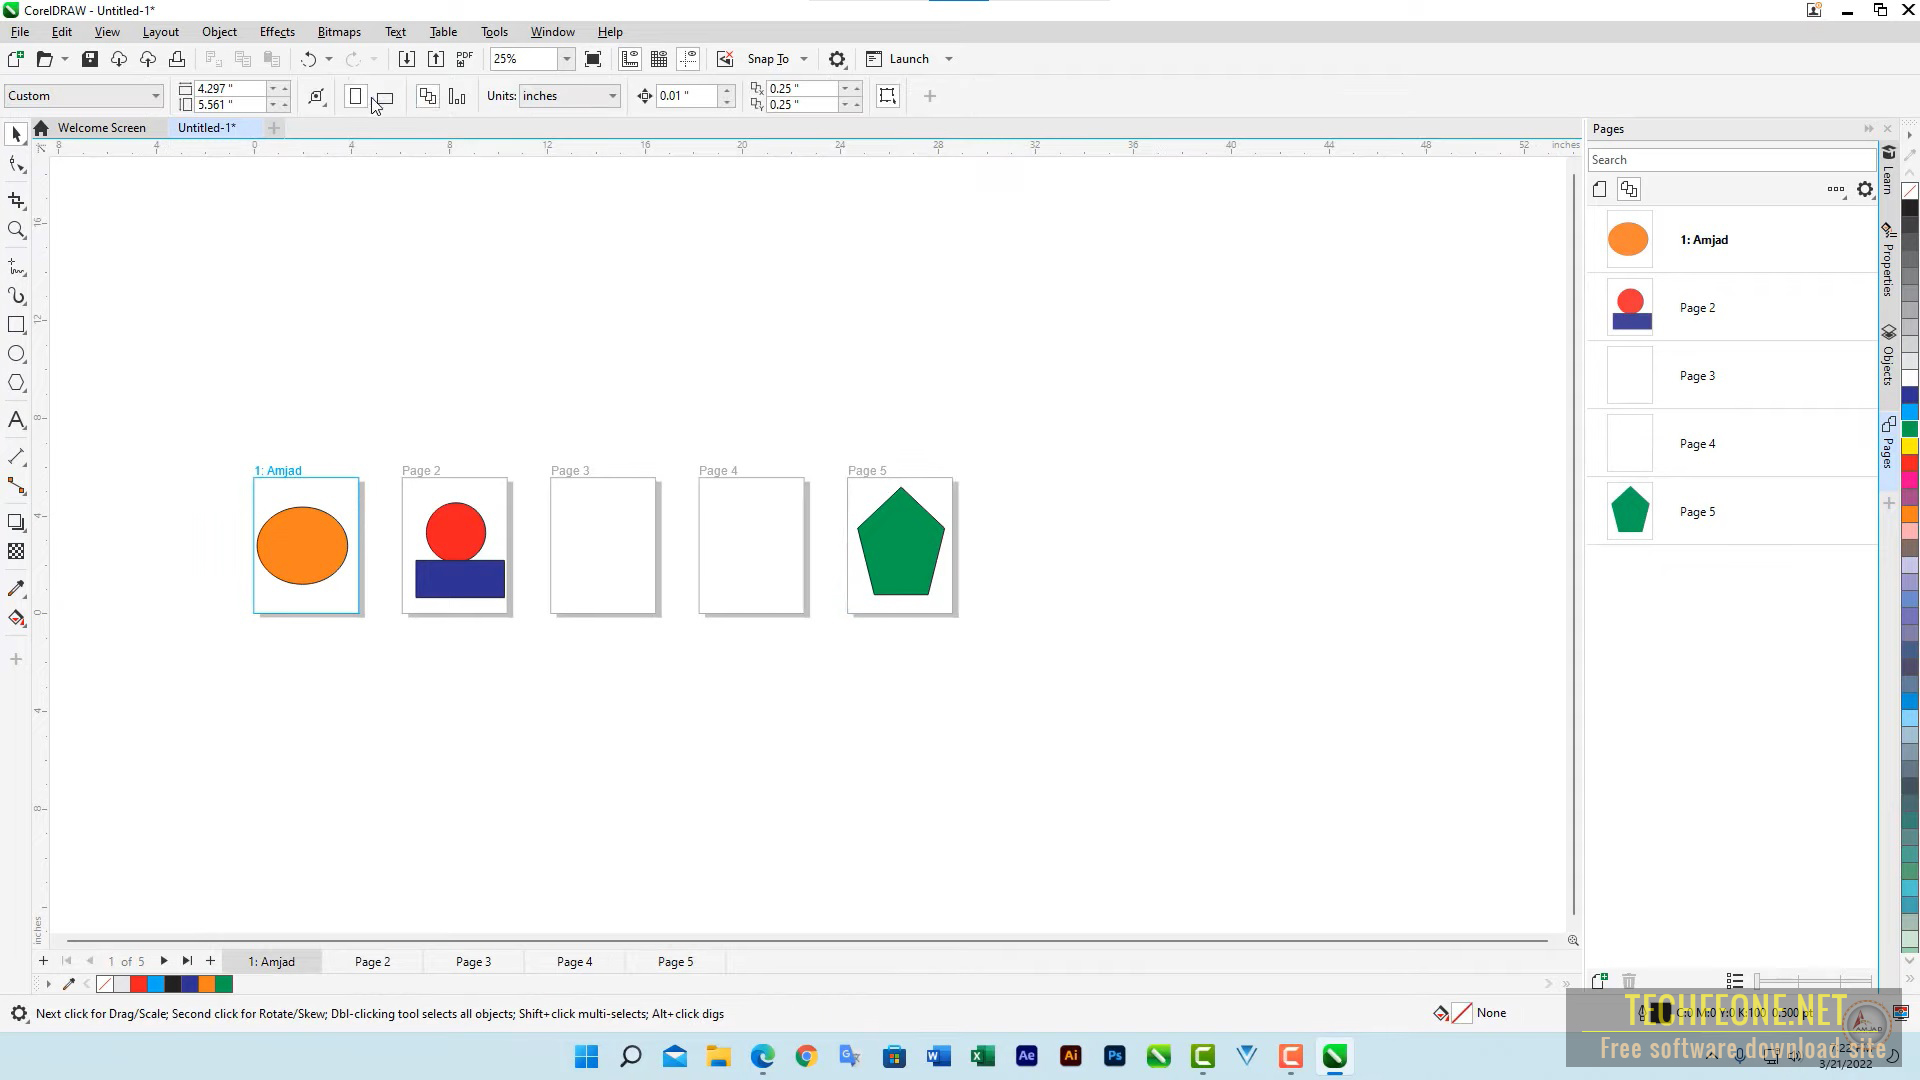Expand the Snap To options

pyautogui.click(x=806, y=58)
